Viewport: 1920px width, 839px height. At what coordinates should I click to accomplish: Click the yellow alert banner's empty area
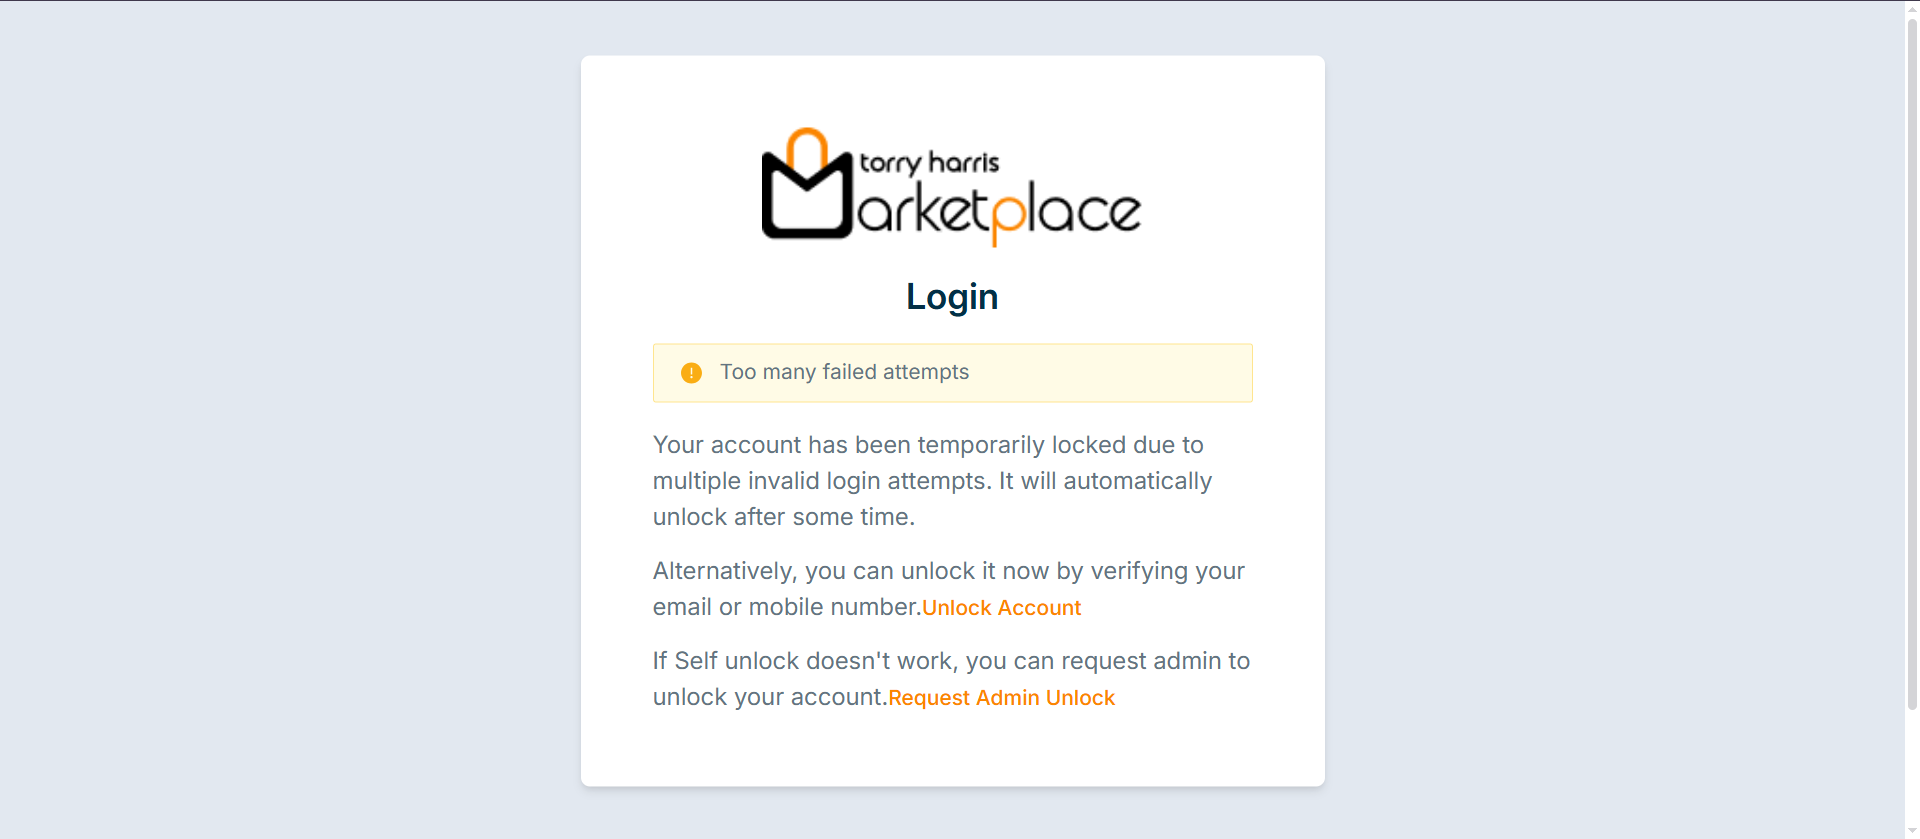pos(1110,373)
